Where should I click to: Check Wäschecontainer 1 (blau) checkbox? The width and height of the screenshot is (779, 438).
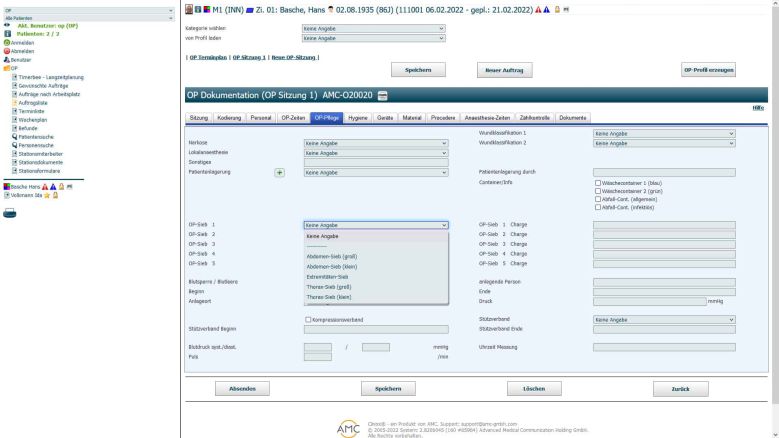[597, 184]
